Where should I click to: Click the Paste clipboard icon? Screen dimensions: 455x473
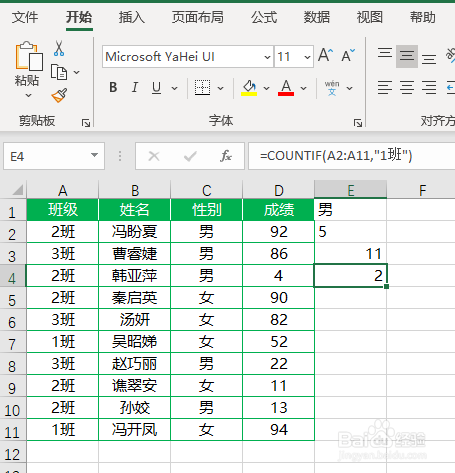(x=28, y=56)
